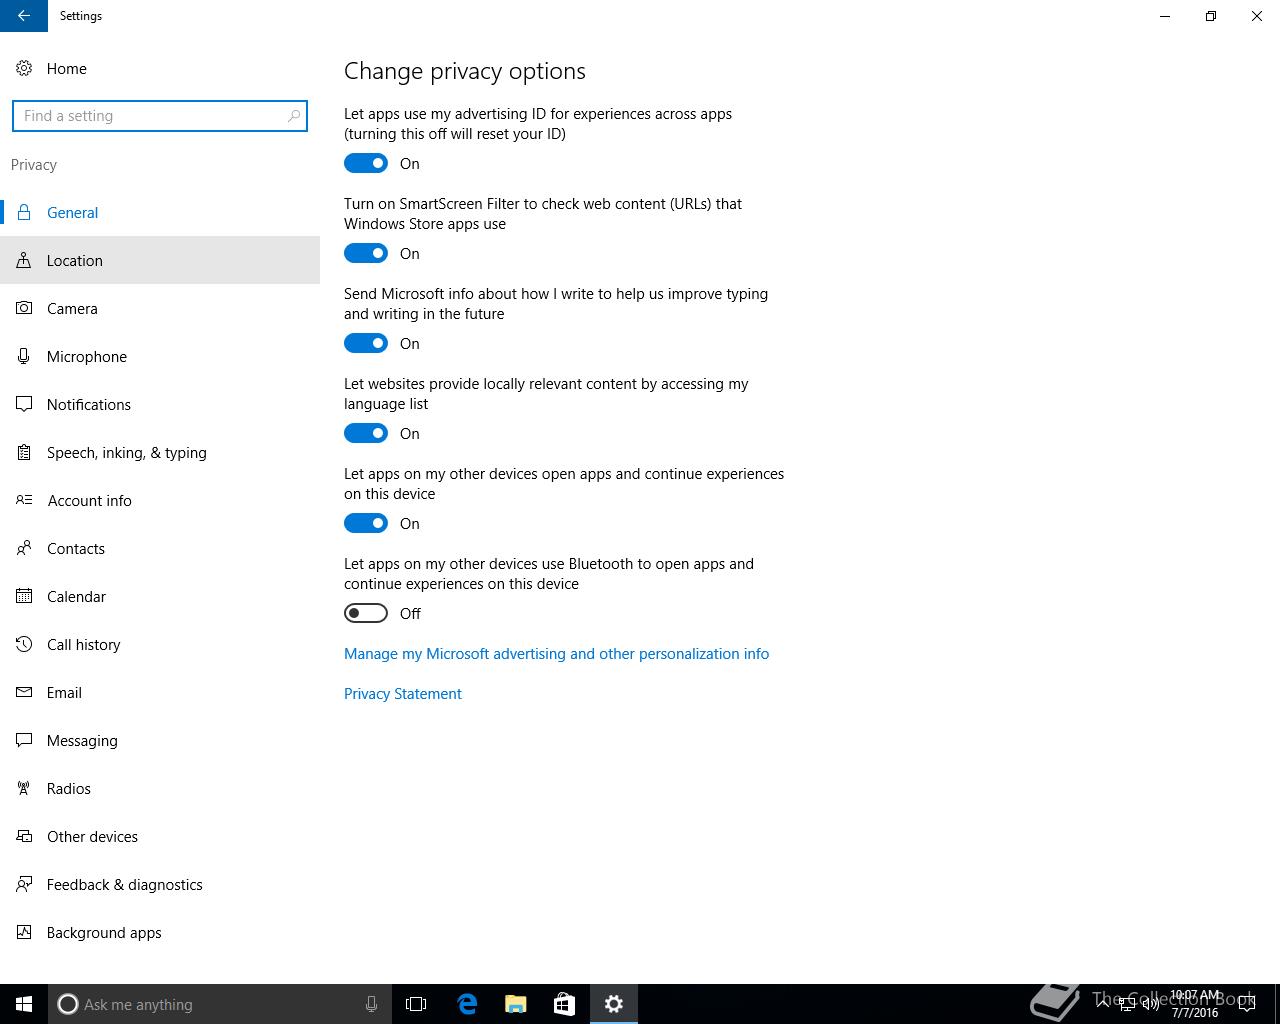This screenshot has width=1280, height=1024.
Task: Go to Camera privacy settings
Action: pos(160,308)
